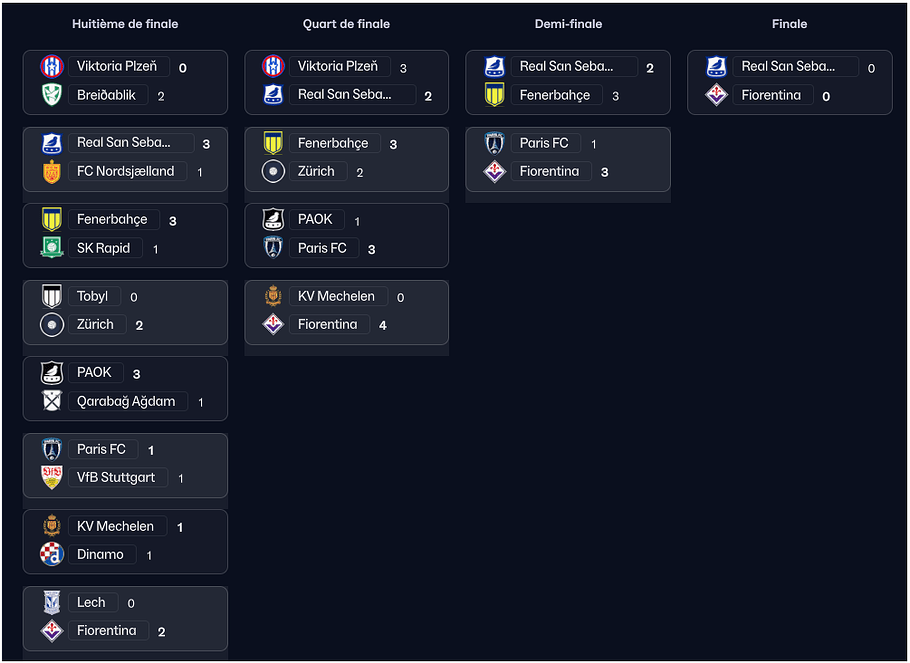Click FC Nordsjælland club crest
Screen dimensions: 910x663
pyautogui.click(x=52, y=171)
